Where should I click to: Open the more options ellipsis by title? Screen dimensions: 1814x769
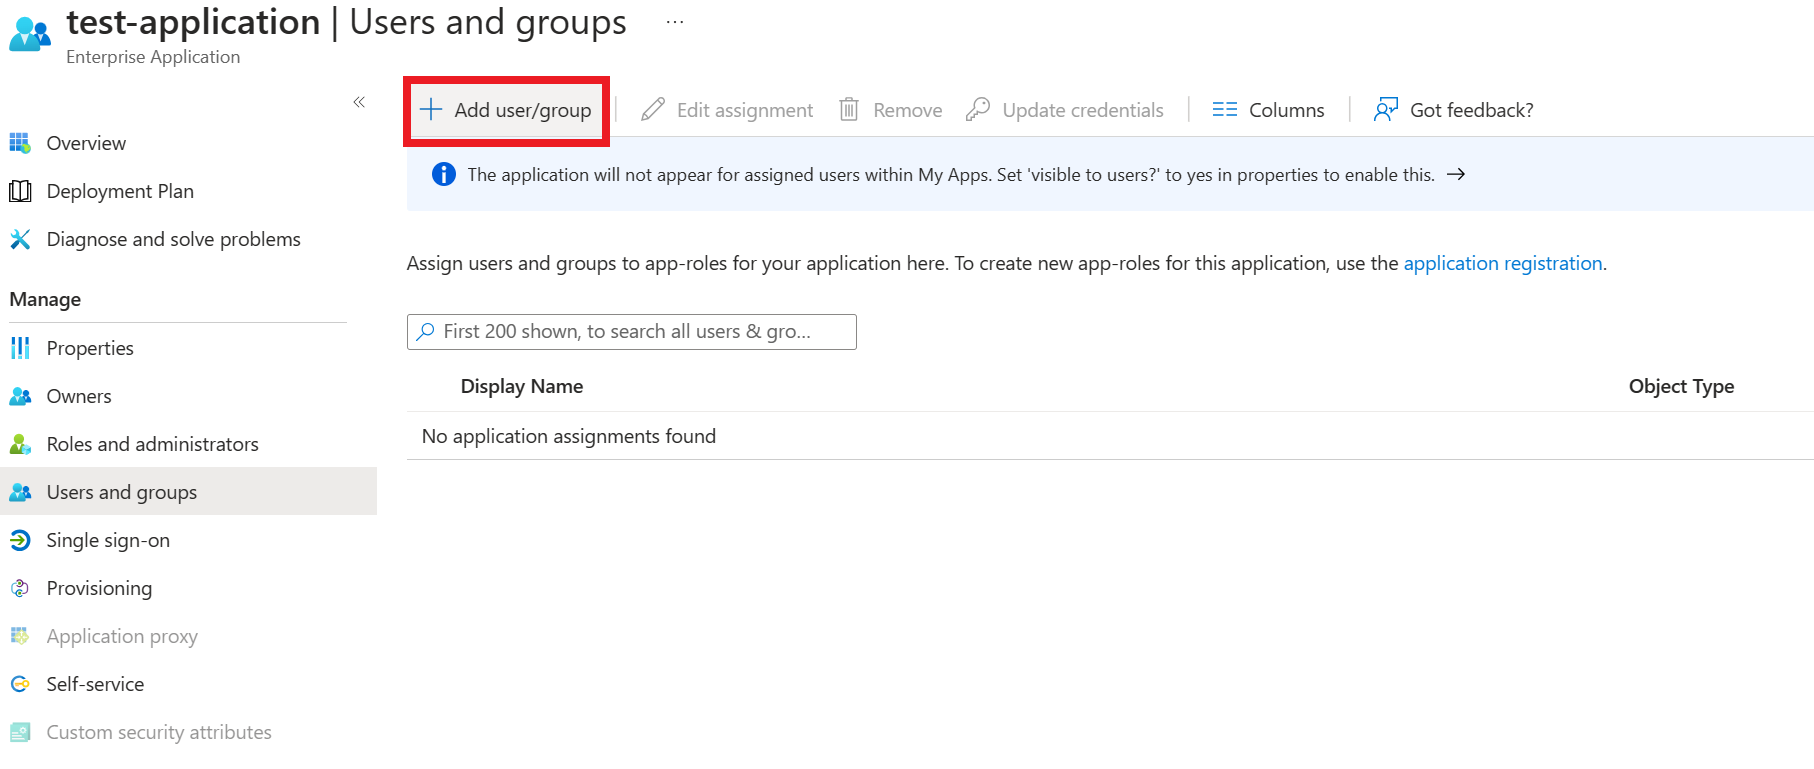tap(675, 22)
